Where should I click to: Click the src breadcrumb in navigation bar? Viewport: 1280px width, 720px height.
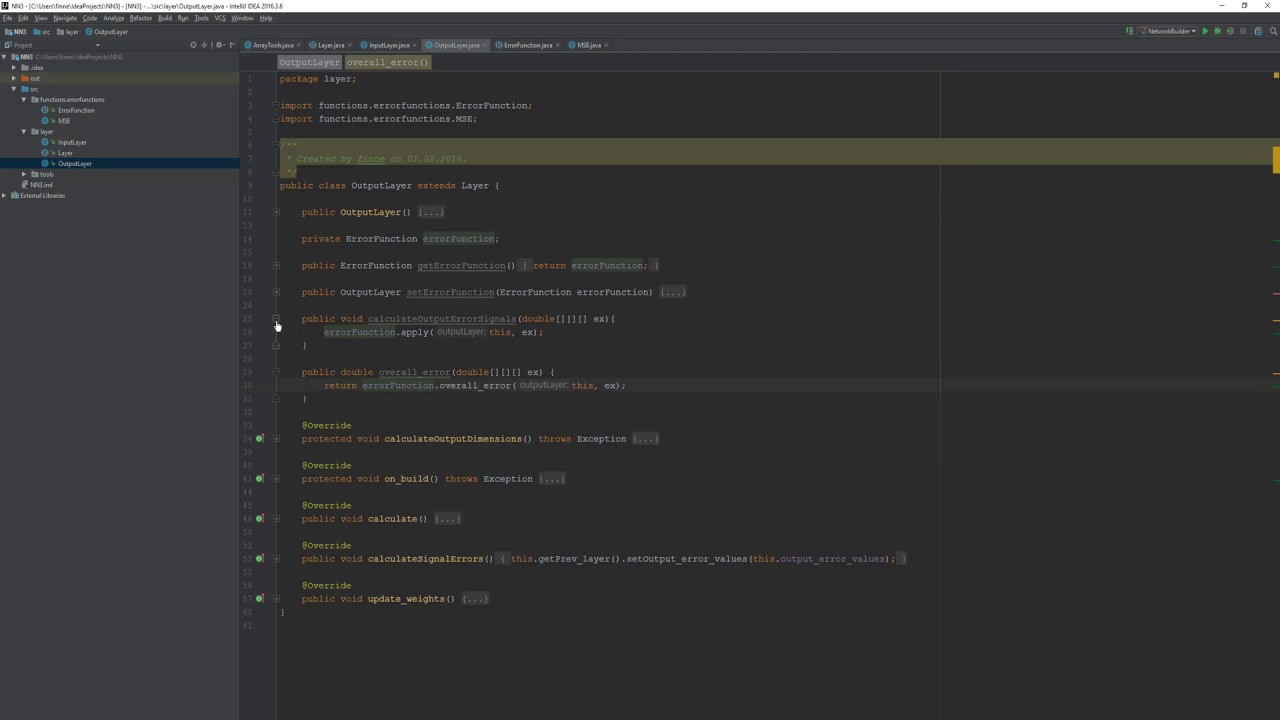pyautogui.click(x=42, y=32)
